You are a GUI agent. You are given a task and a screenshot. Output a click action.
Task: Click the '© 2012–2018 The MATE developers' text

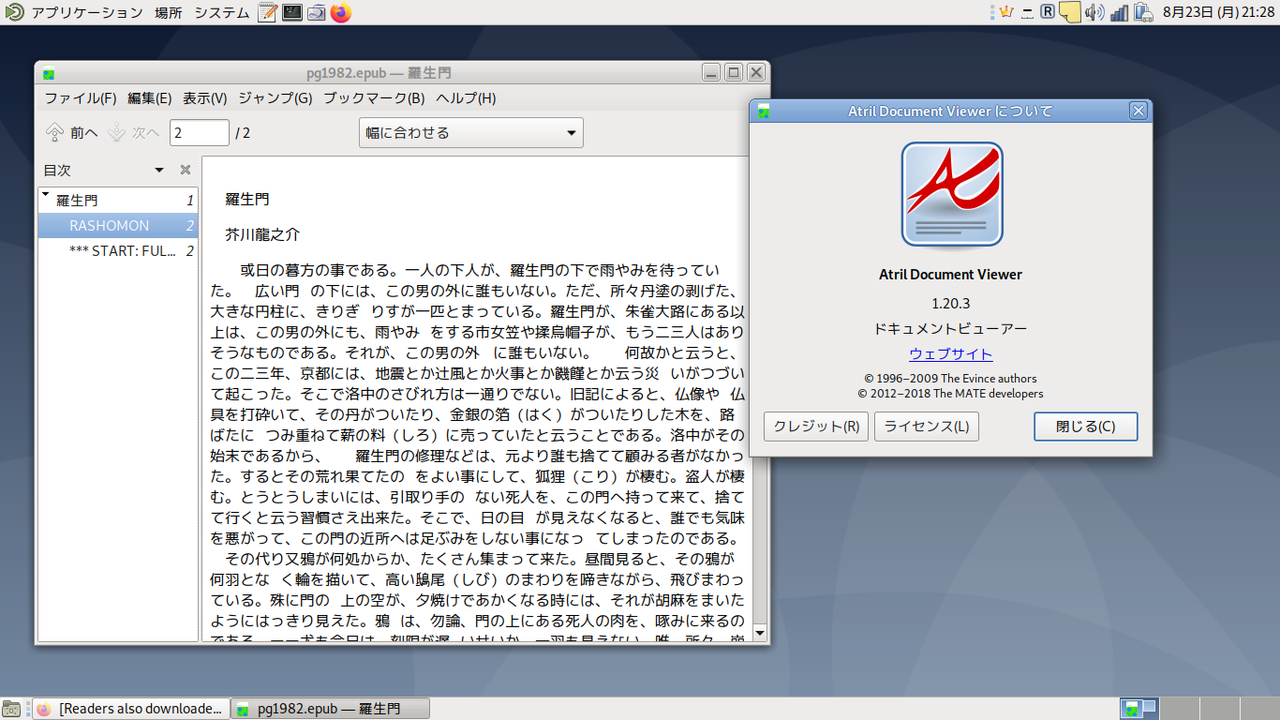951,393
